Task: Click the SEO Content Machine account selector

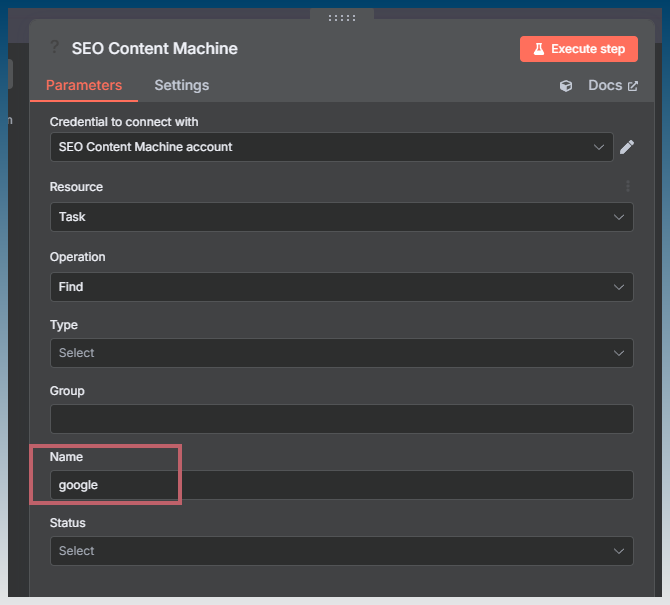Action: pos(332,147)
